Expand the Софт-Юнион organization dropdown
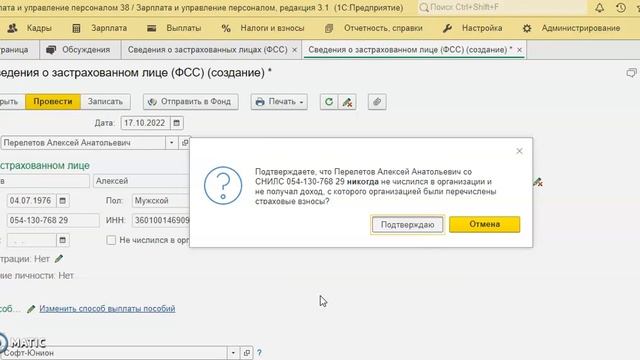This screenshot has width=640, height=360. click(x=233, y=353)
